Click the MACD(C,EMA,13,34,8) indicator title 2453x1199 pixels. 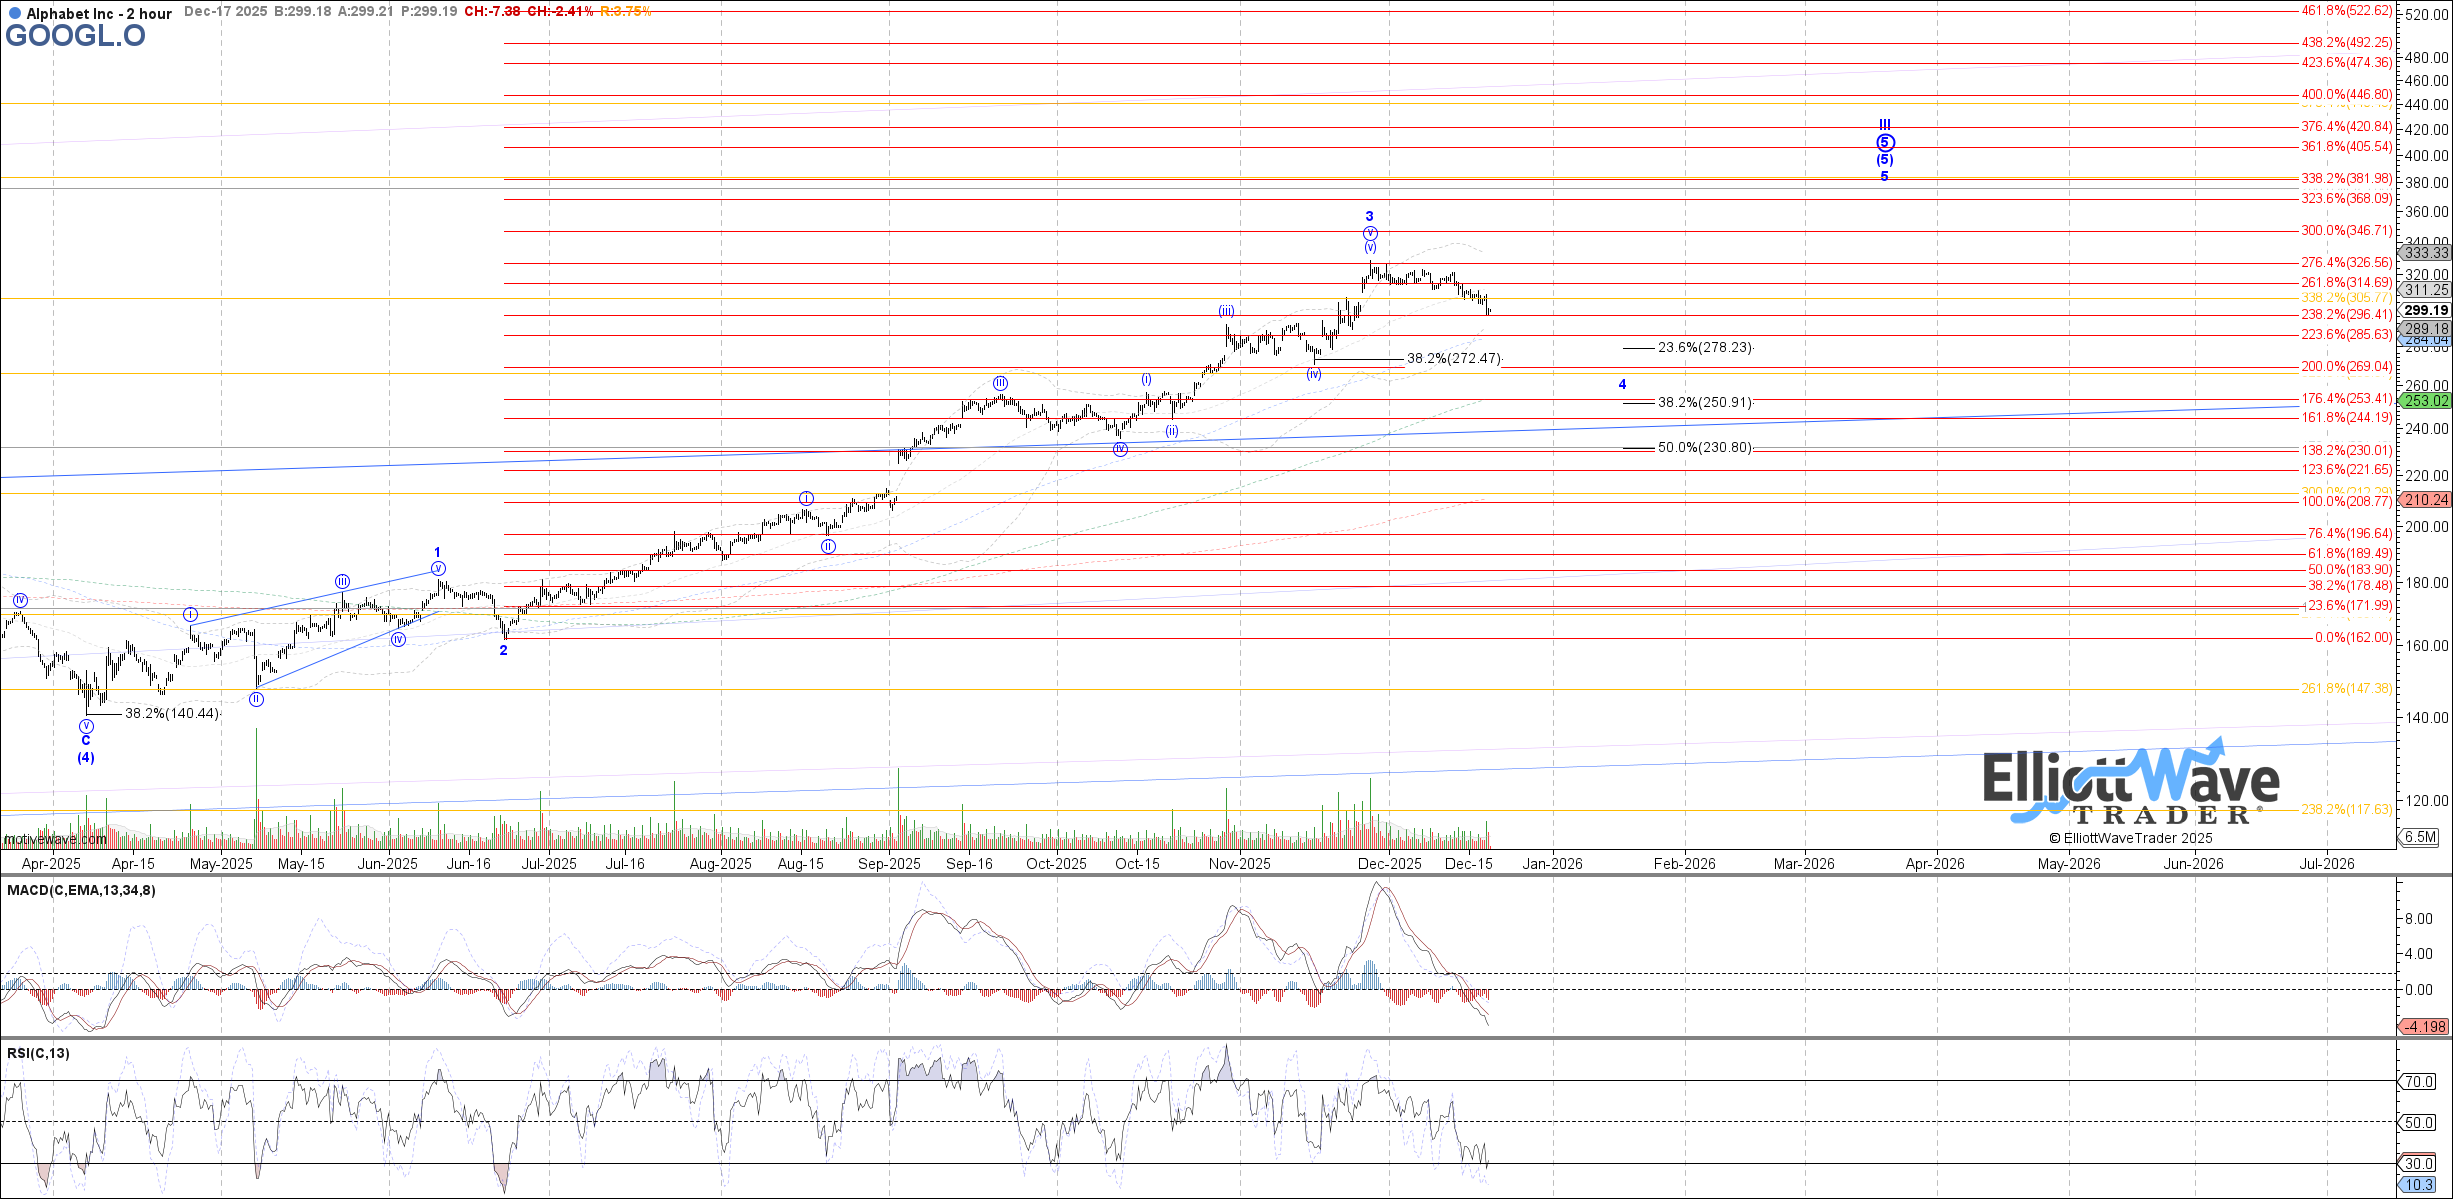(82, 890)
